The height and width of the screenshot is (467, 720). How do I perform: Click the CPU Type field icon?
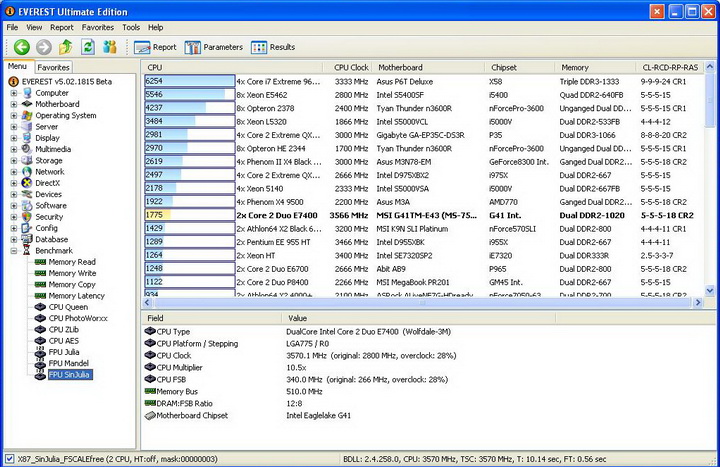tap(150, 331)
